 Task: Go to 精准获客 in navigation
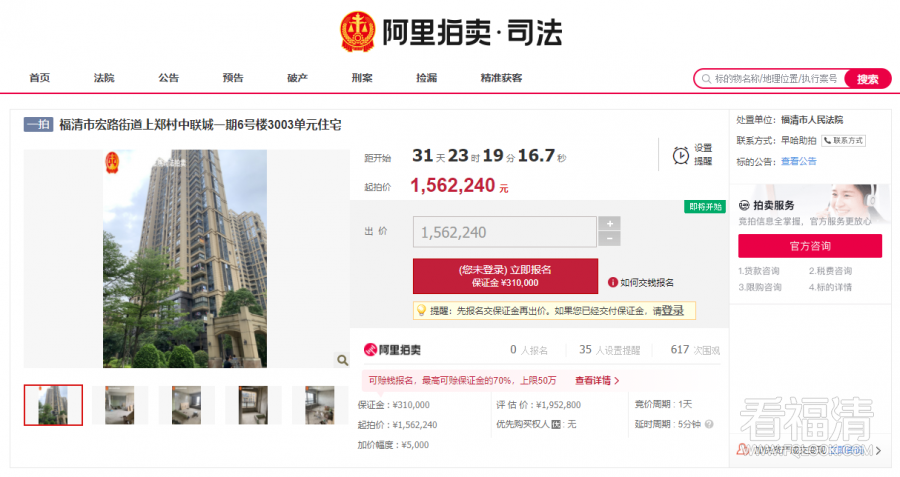[x=501, y=78]
